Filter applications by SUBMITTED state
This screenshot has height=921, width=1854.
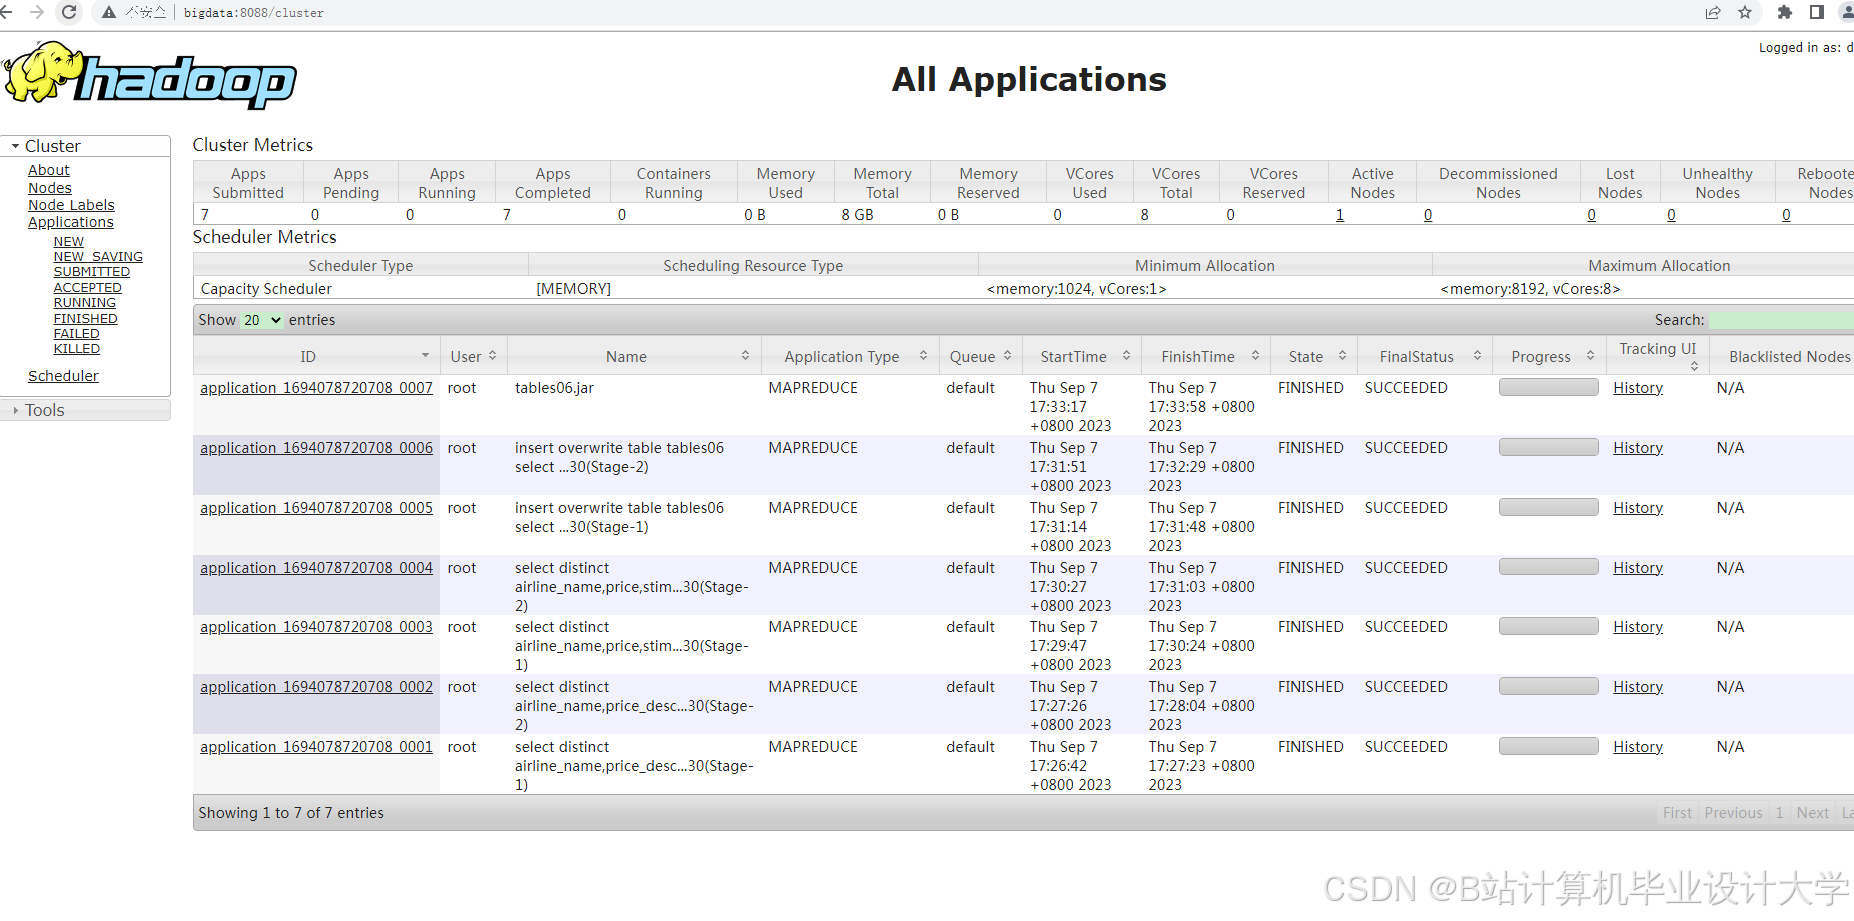(92, 272)
